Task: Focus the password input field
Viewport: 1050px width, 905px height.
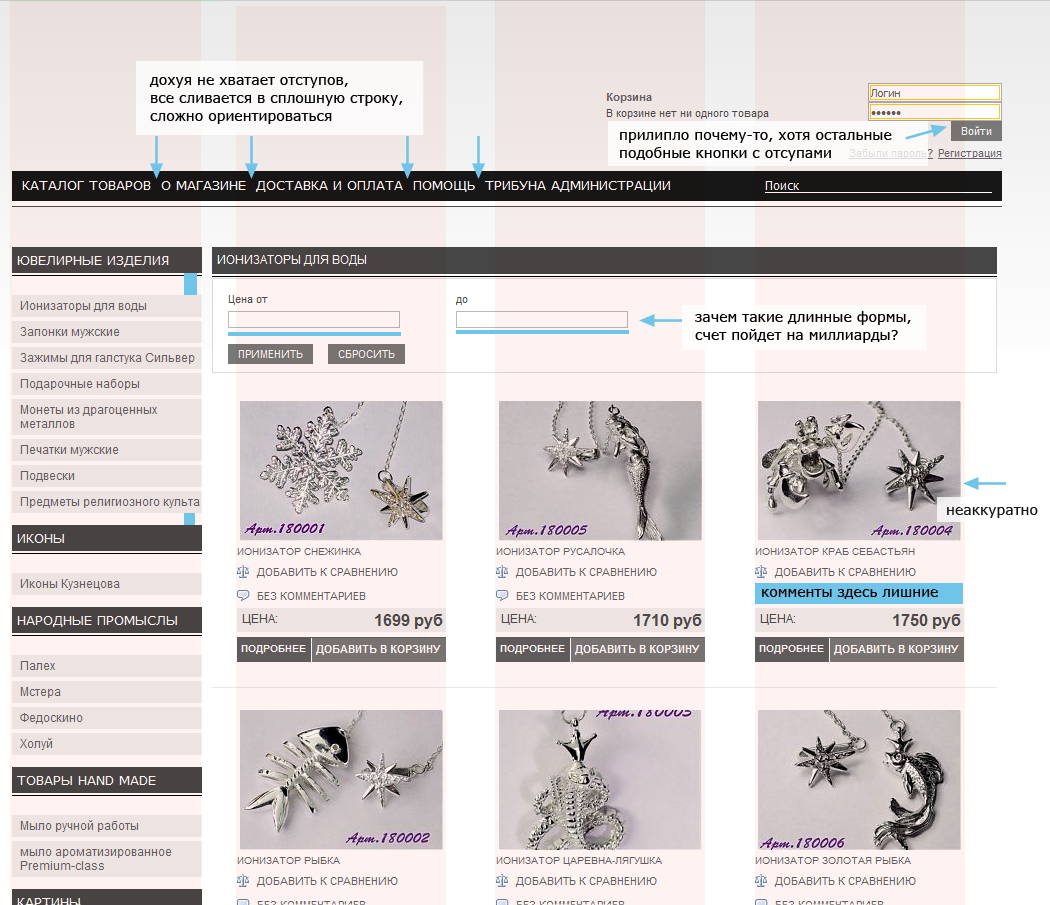Action: [934, 112]
